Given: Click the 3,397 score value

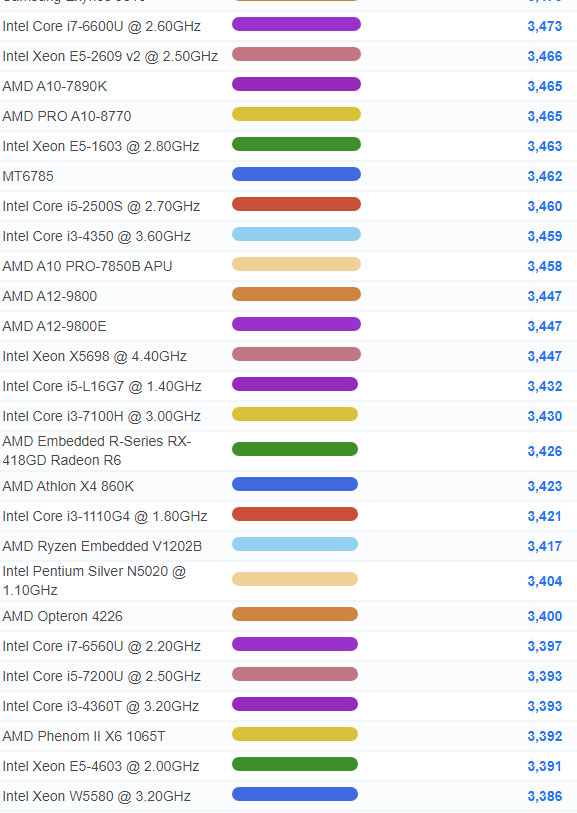Looking at the screenshot, I should (x=545, y=647).
